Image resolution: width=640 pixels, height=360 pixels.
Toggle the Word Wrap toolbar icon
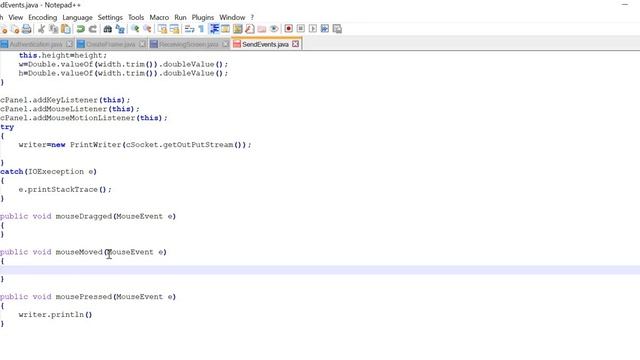tap(189, 29)
